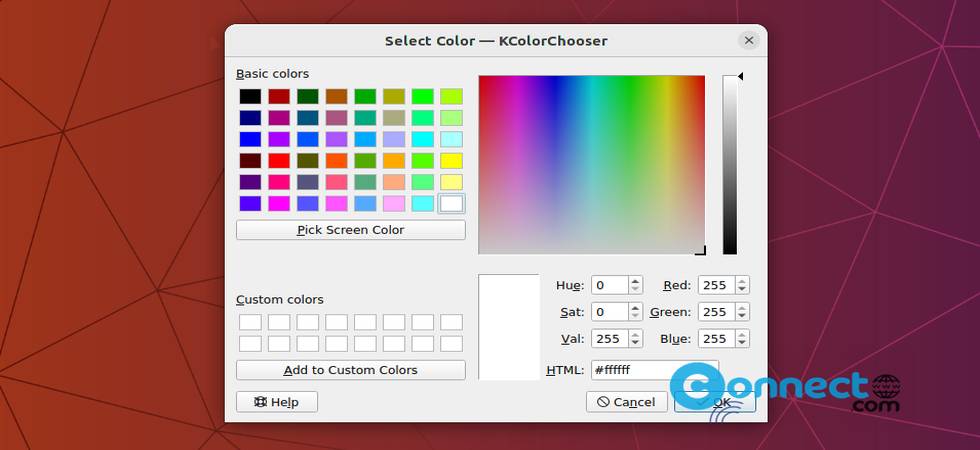Select the white basic color swatch
The height and width of the screenshot is (450, 980).
point(452,203)
